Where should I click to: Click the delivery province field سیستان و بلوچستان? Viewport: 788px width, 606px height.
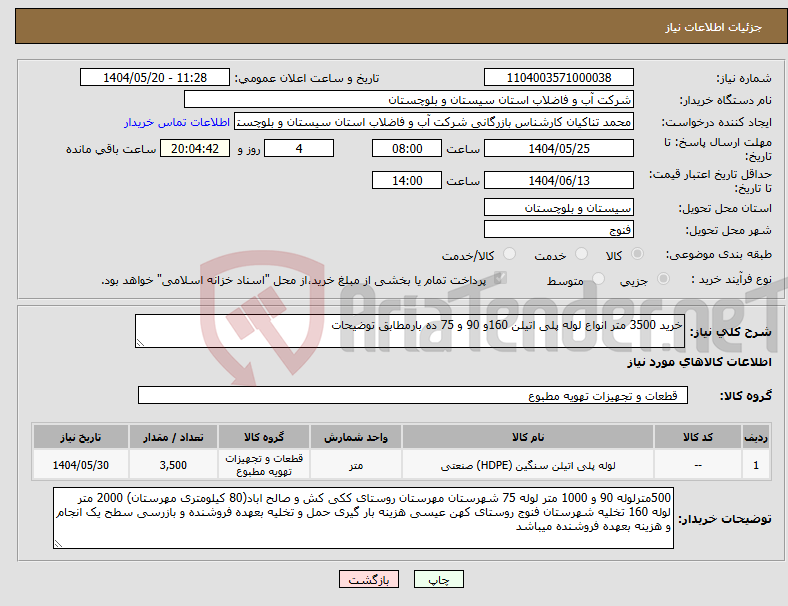click(558, 208)
